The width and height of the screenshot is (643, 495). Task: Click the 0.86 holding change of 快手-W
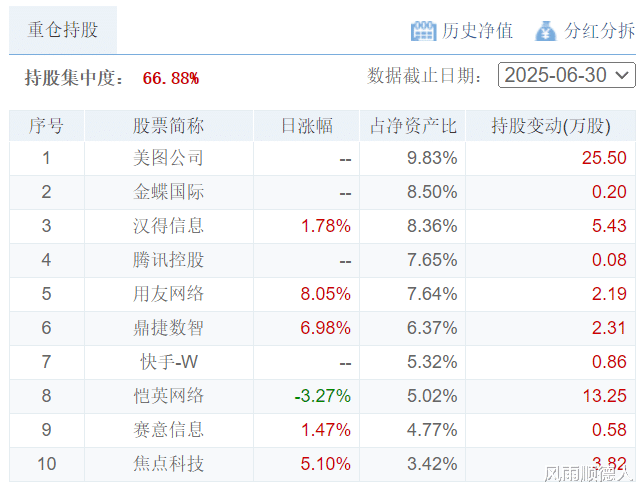tap(609, 362)
